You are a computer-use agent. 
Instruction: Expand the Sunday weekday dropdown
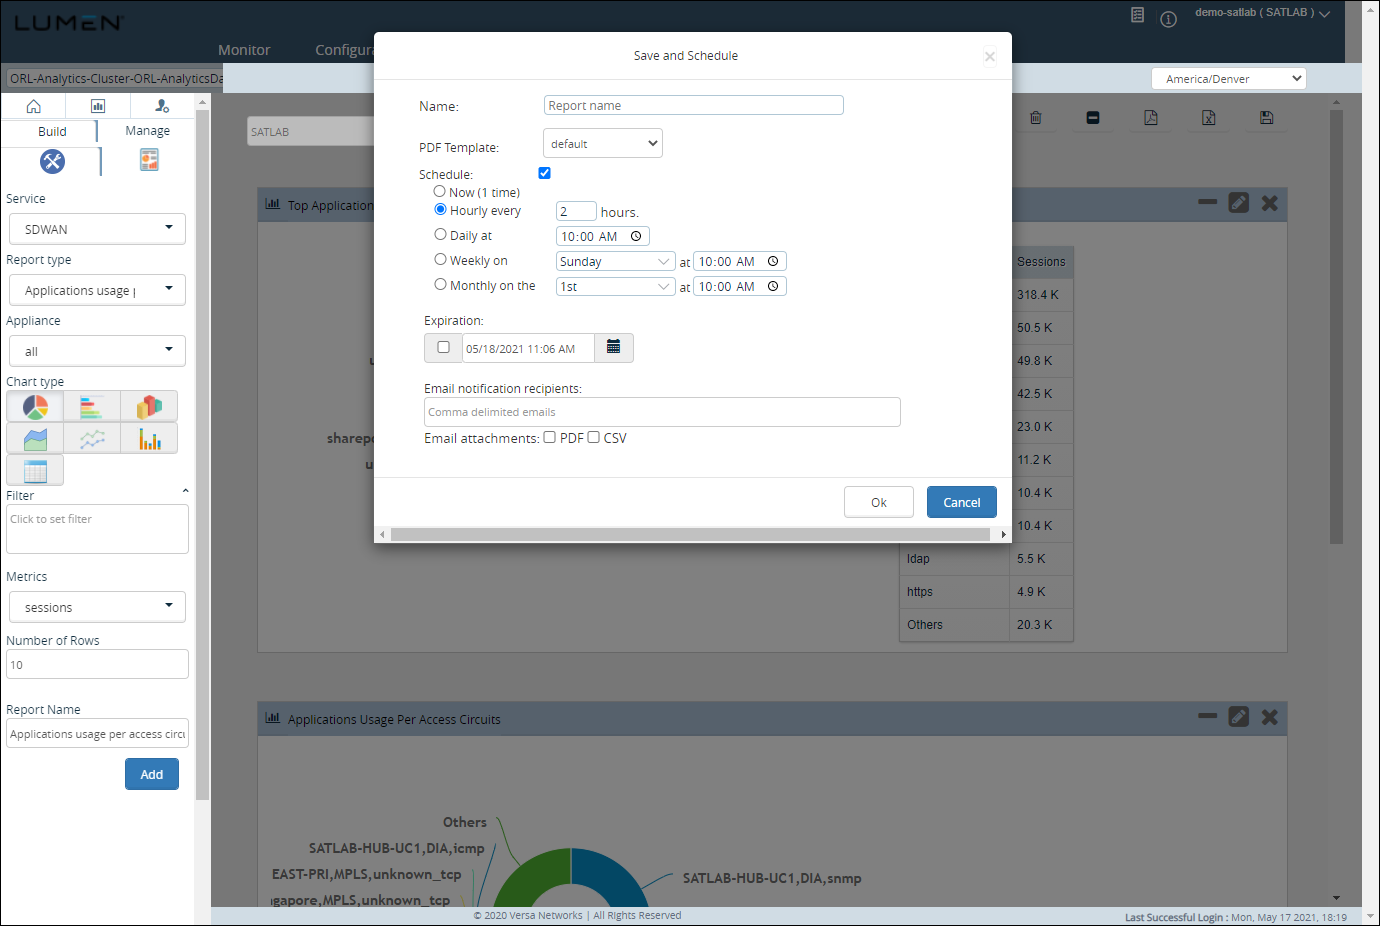coord(615,261)
